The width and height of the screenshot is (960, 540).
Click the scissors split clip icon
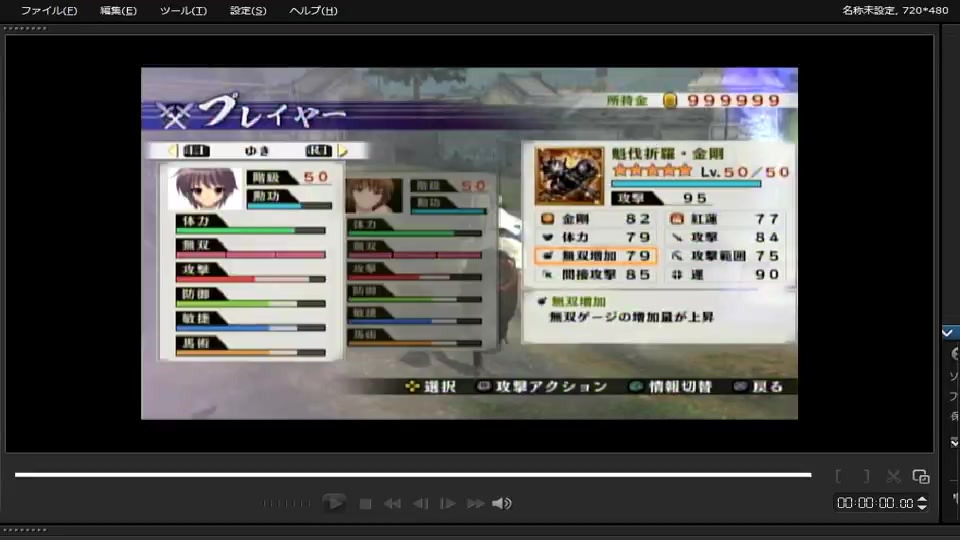tap(893, 476)
